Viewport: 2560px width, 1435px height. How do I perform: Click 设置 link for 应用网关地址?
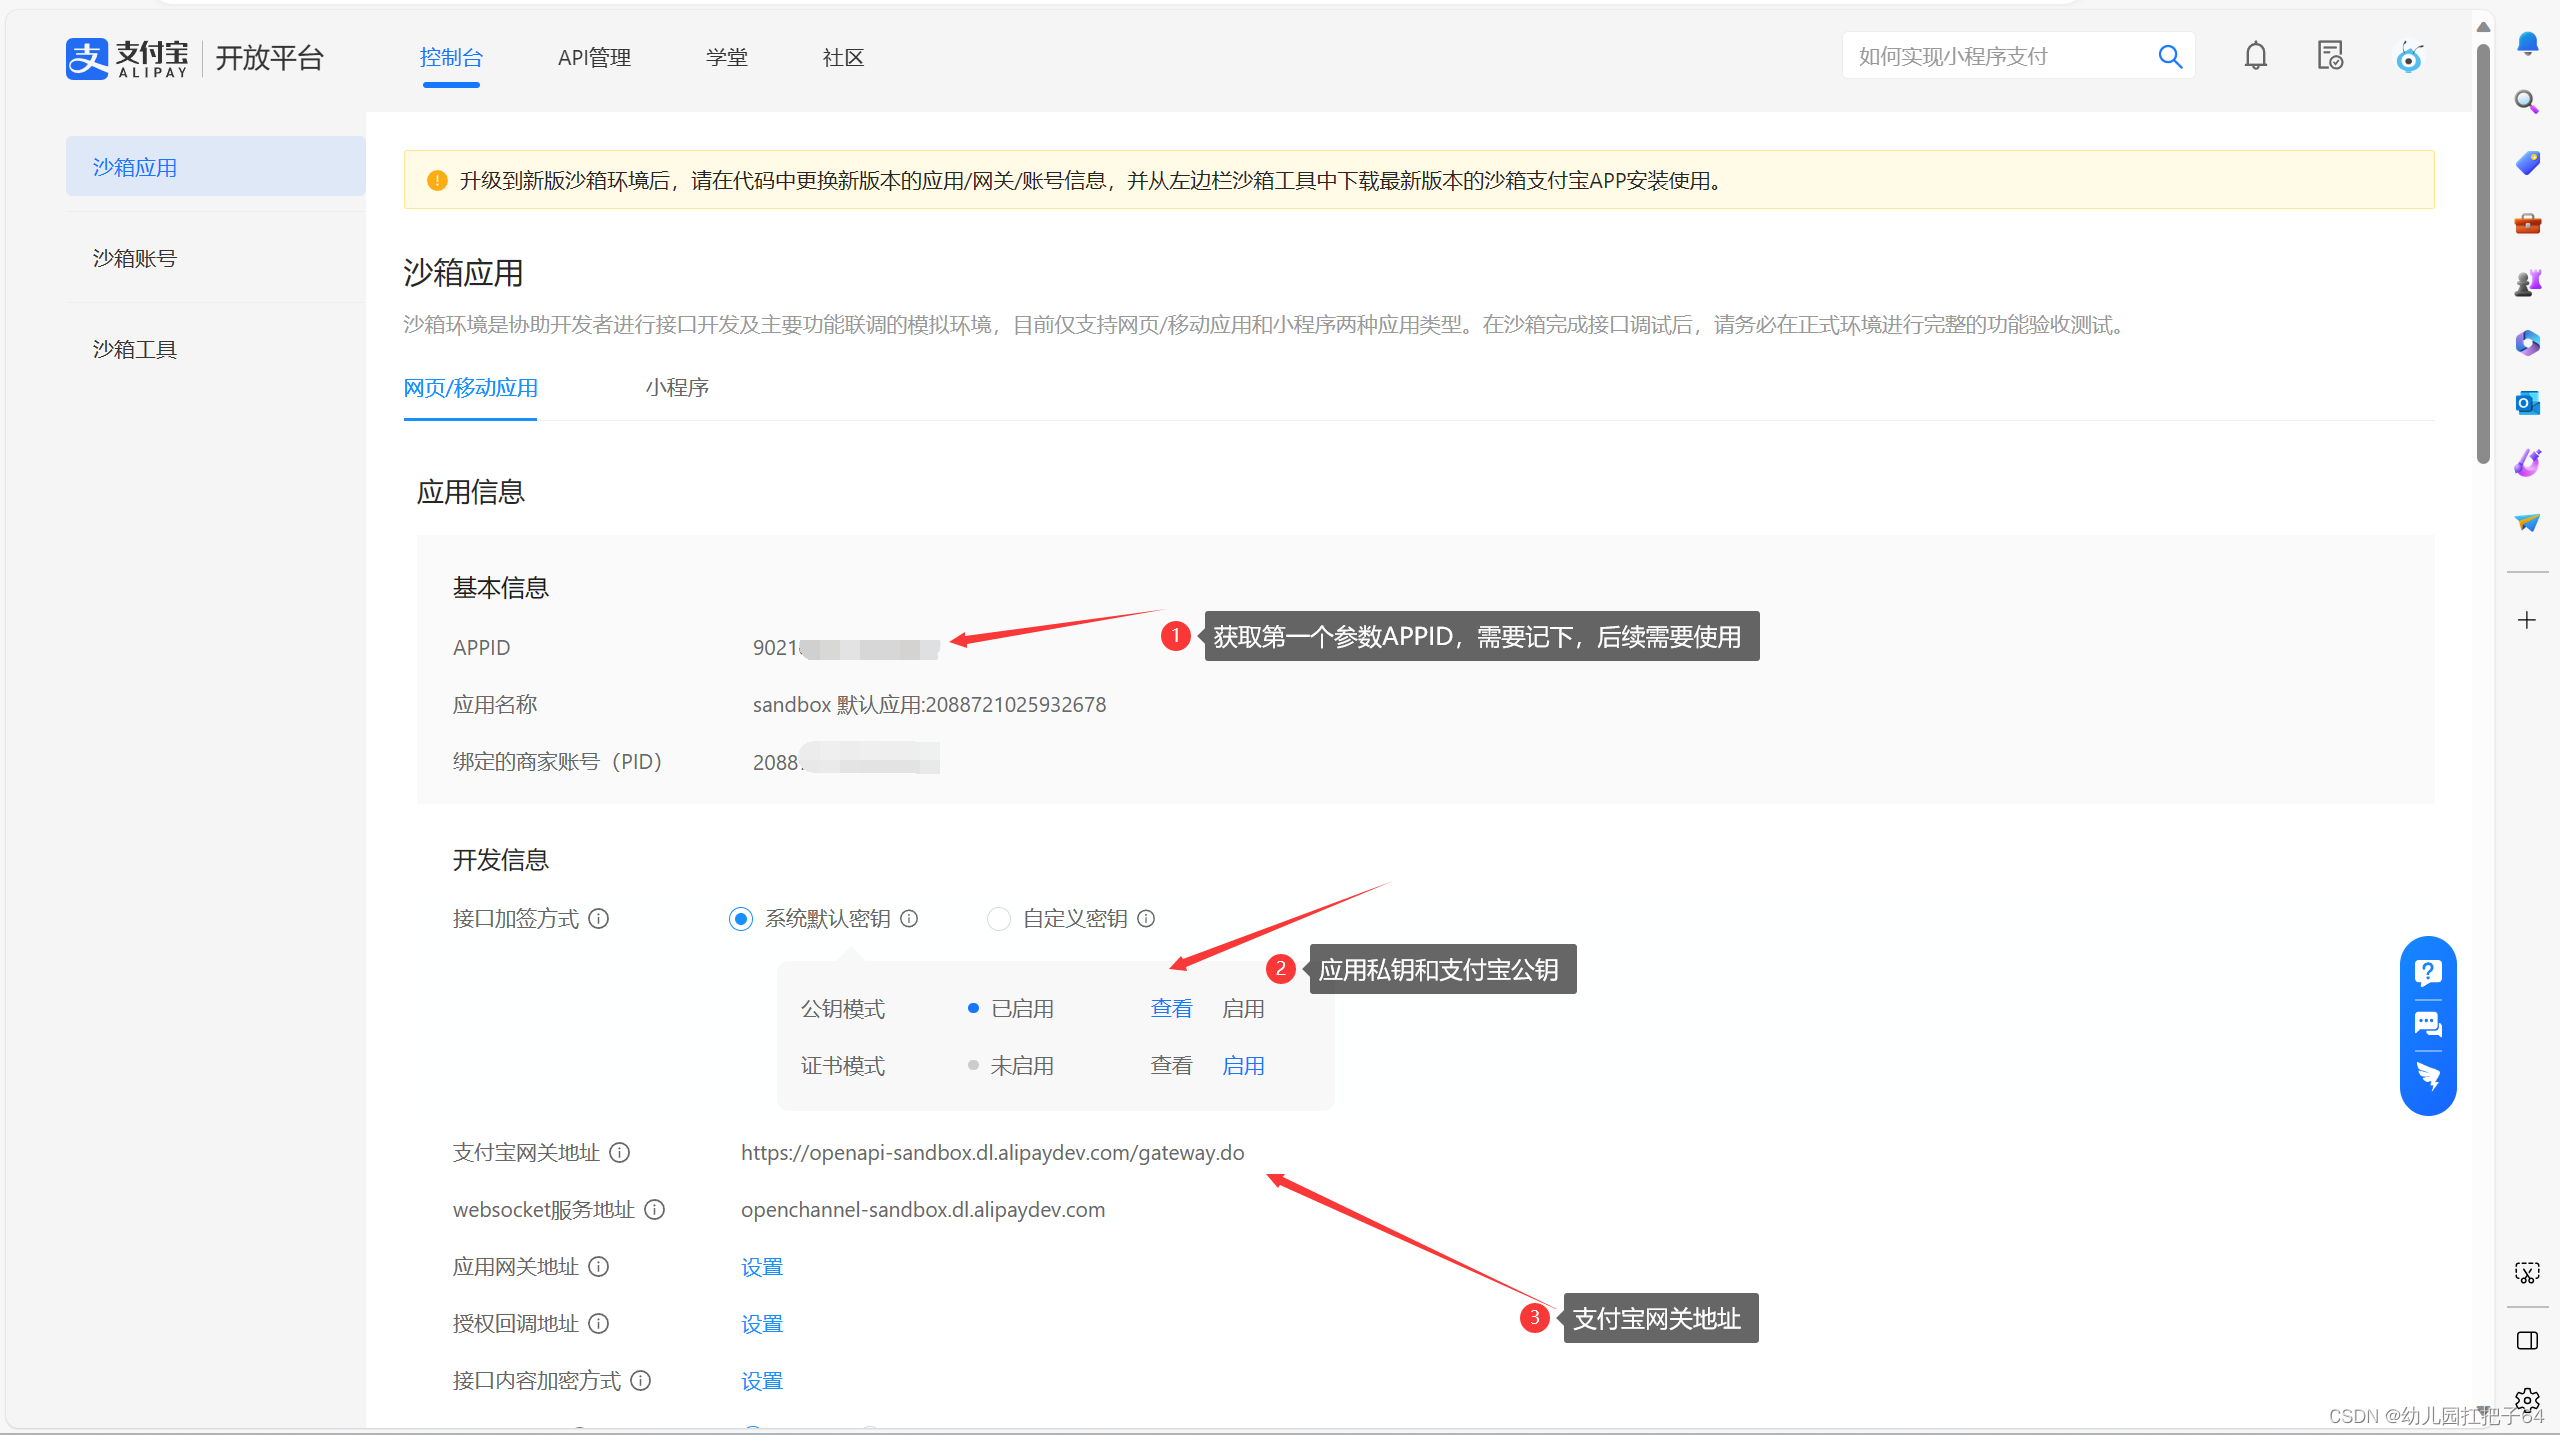(761, 1267)
